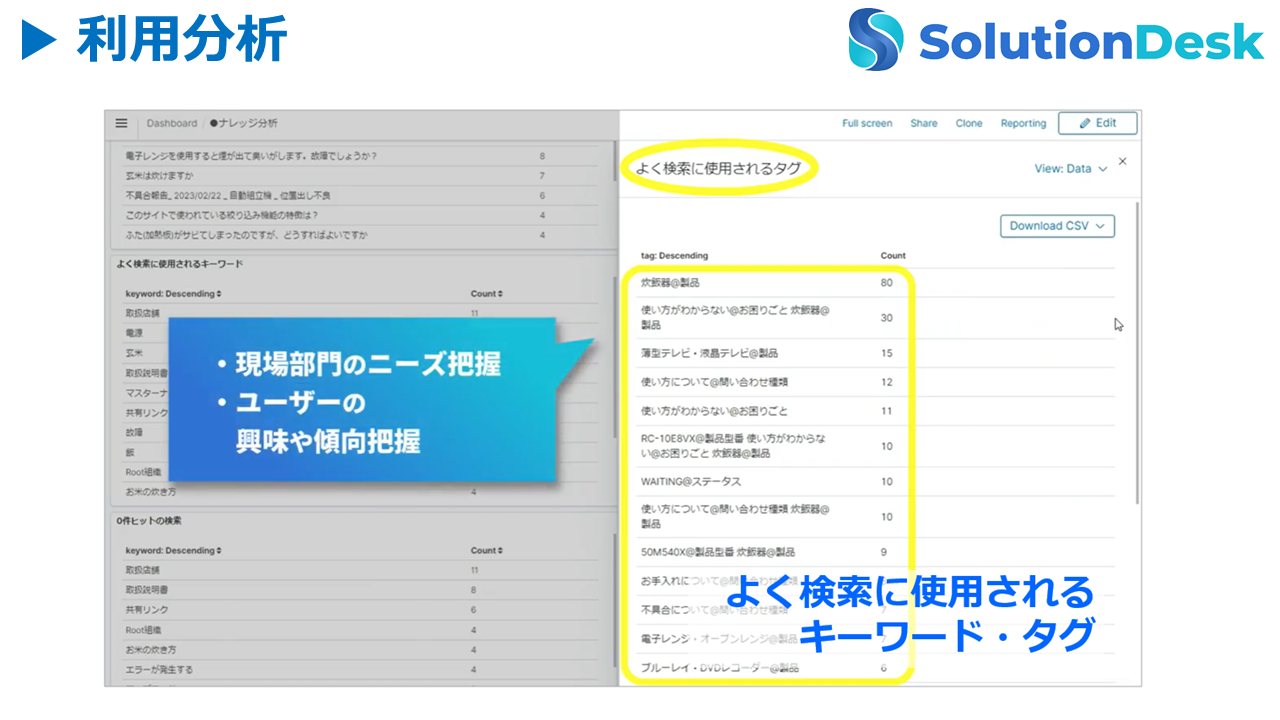Select the 炊飯器@製品 tag row
Viewport: 1280px width, 720px height.
tap(877, 283)
